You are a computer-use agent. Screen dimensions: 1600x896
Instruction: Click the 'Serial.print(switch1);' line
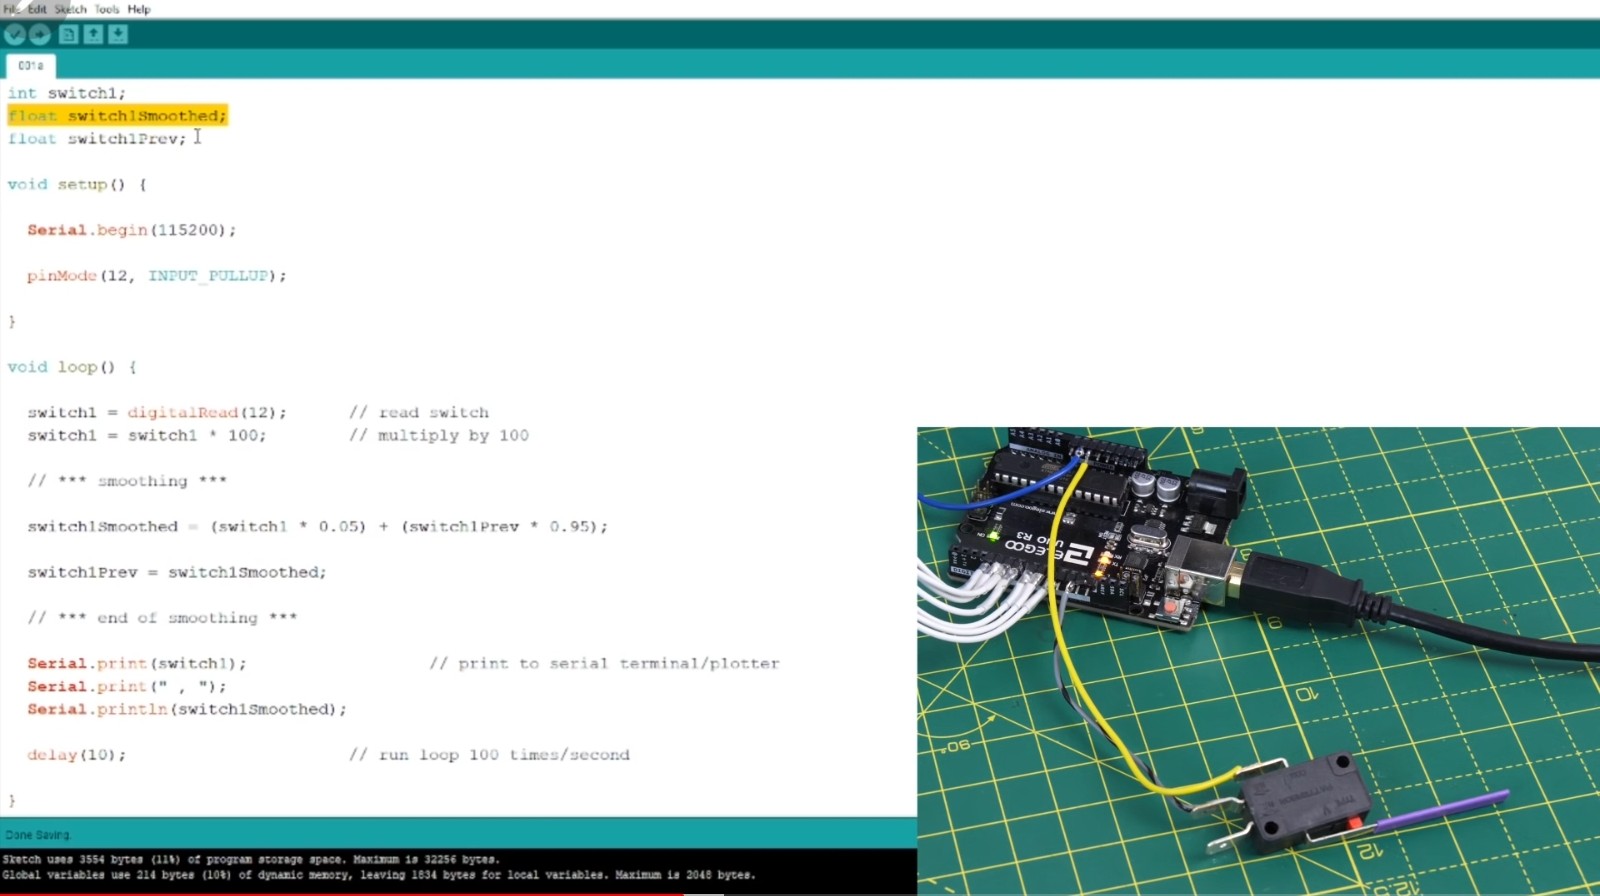[x=137, y=664]
